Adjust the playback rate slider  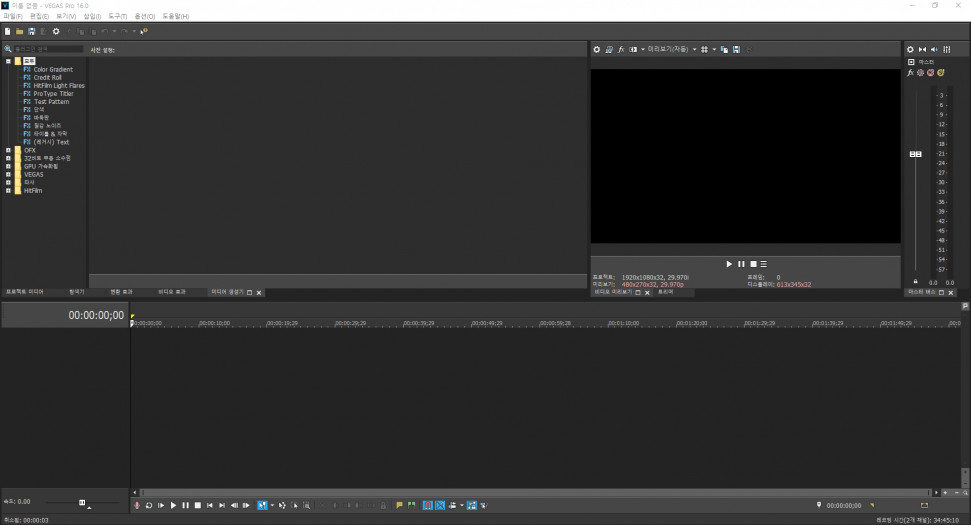[82, 503]
